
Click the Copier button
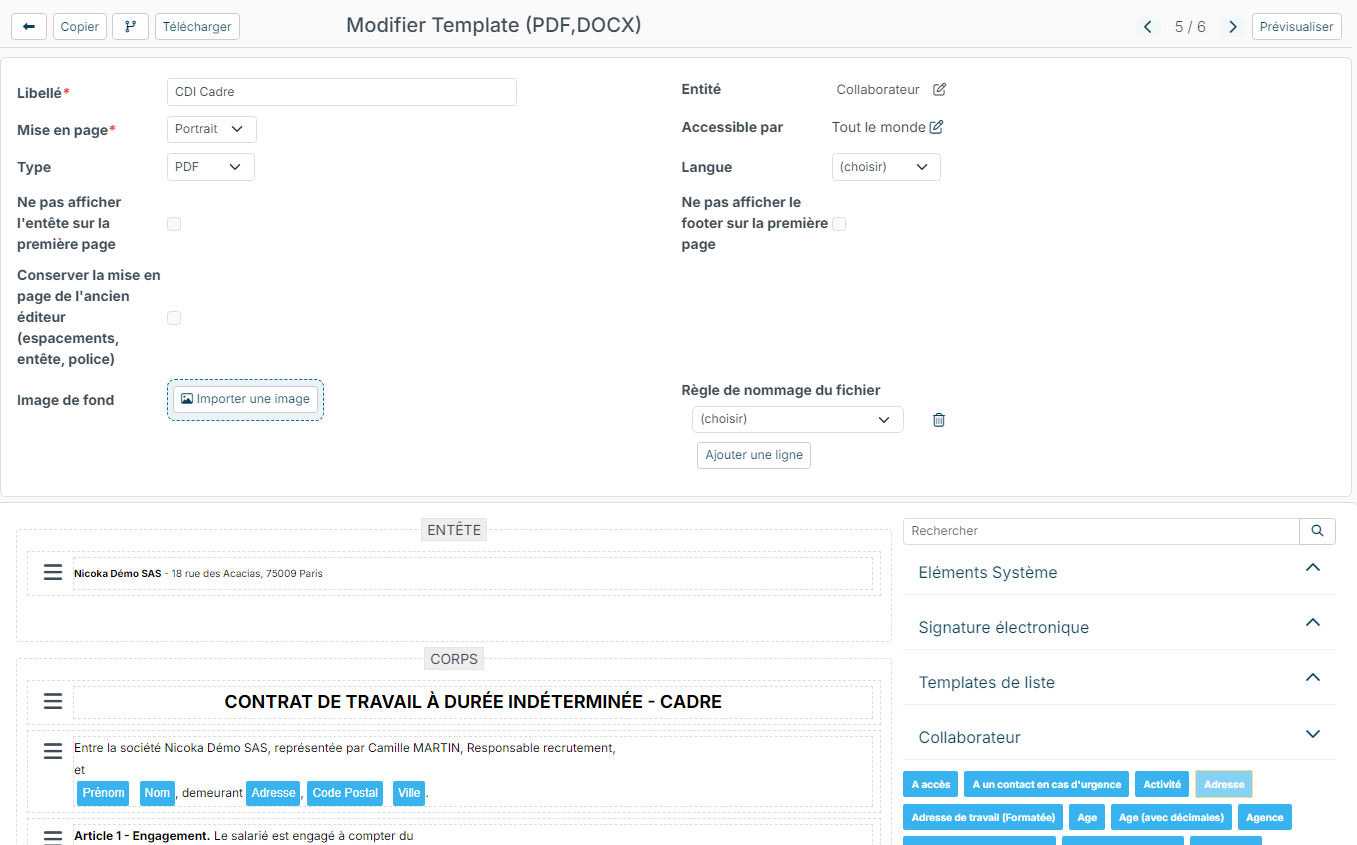(80, 27)
